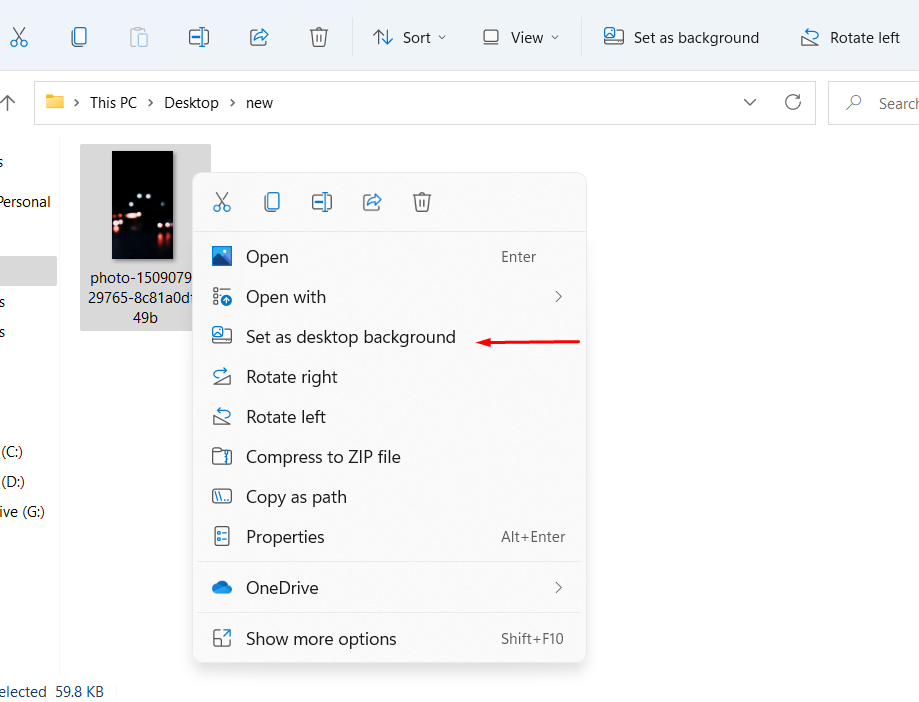Screen dimensions: 919x702
Task: Click the Delete icon in top toolbar
Action: pyautogui.click(x=319, y=37)
